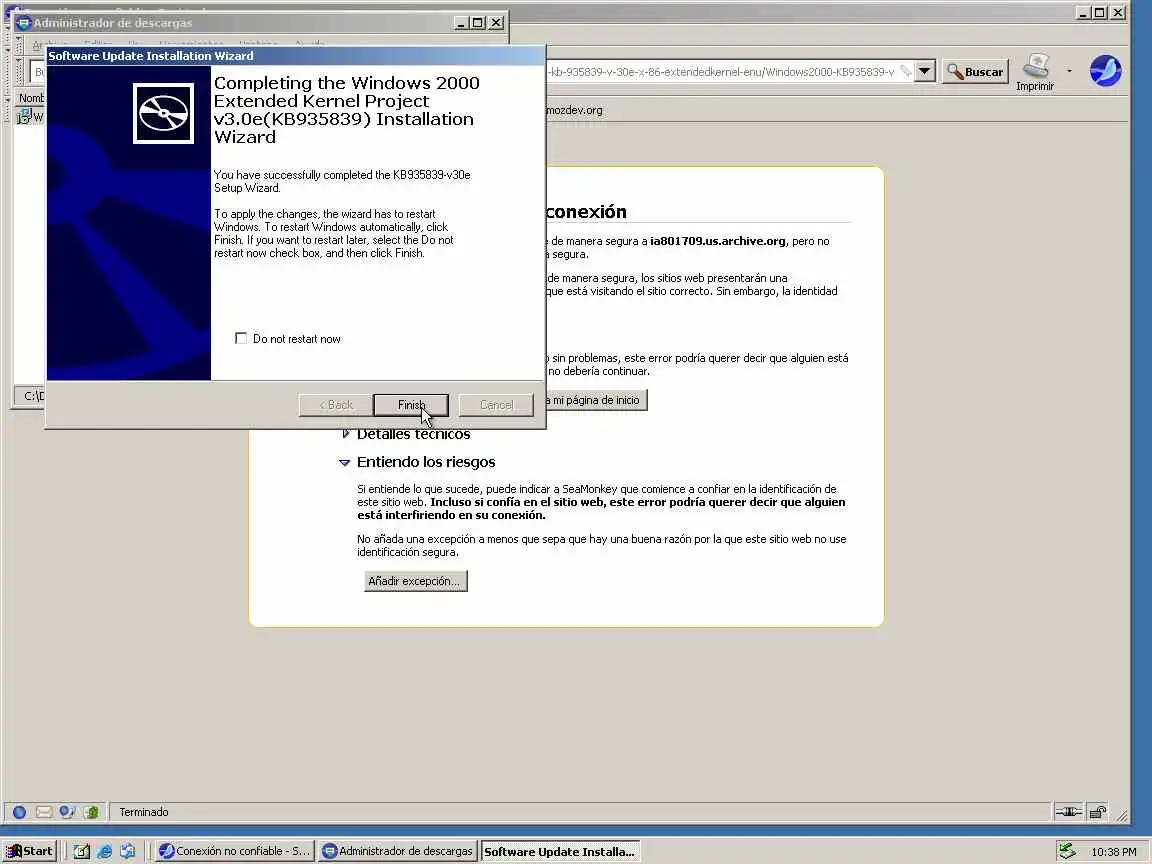Launch Outlook Express from quick launch
Image resolution: width=1152 pixels, height=864 pixels.
click(128, 852)
